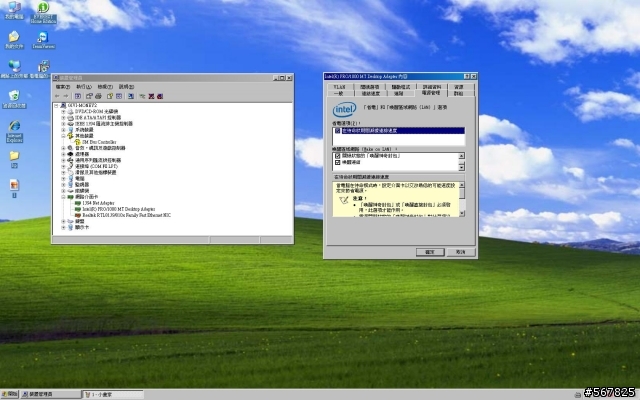Click the Wake on LAN list scroll-up arrow
This screenshot has height=400, width=640.
click(462, 156)
